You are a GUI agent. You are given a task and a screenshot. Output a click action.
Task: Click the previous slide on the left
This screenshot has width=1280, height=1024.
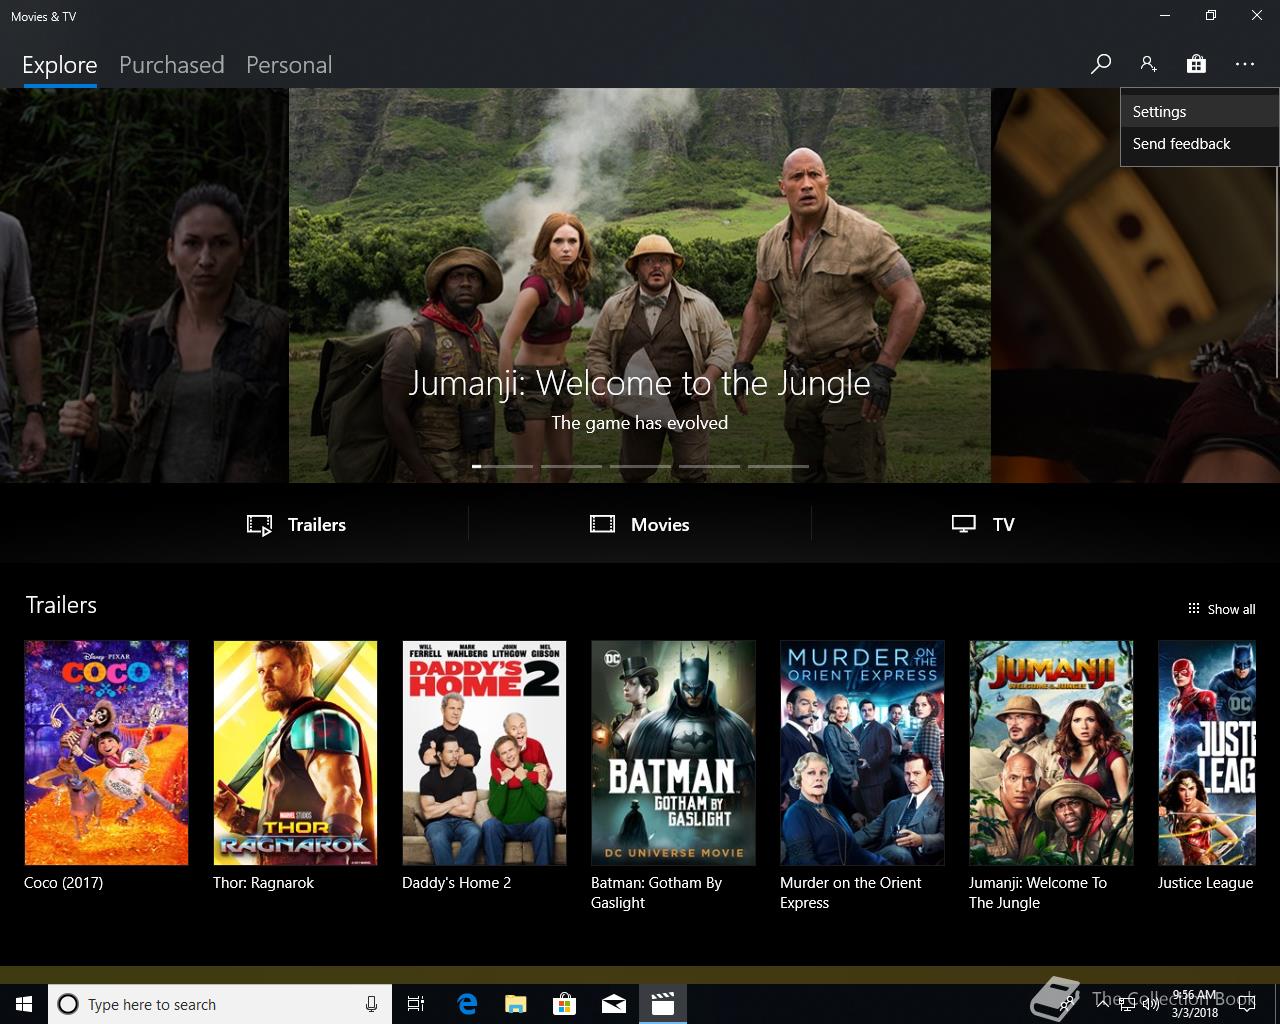tap(144, 286)
